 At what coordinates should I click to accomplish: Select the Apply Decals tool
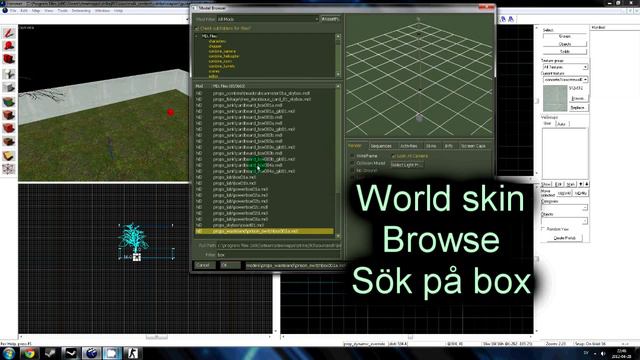9,128
